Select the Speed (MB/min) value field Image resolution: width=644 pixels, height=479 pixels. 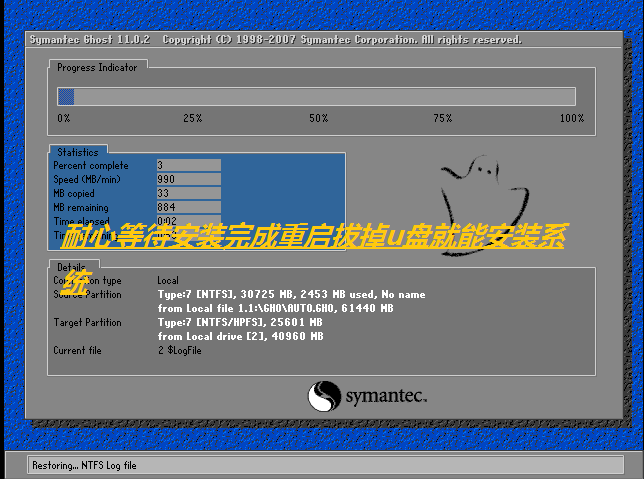click(188, 179)
